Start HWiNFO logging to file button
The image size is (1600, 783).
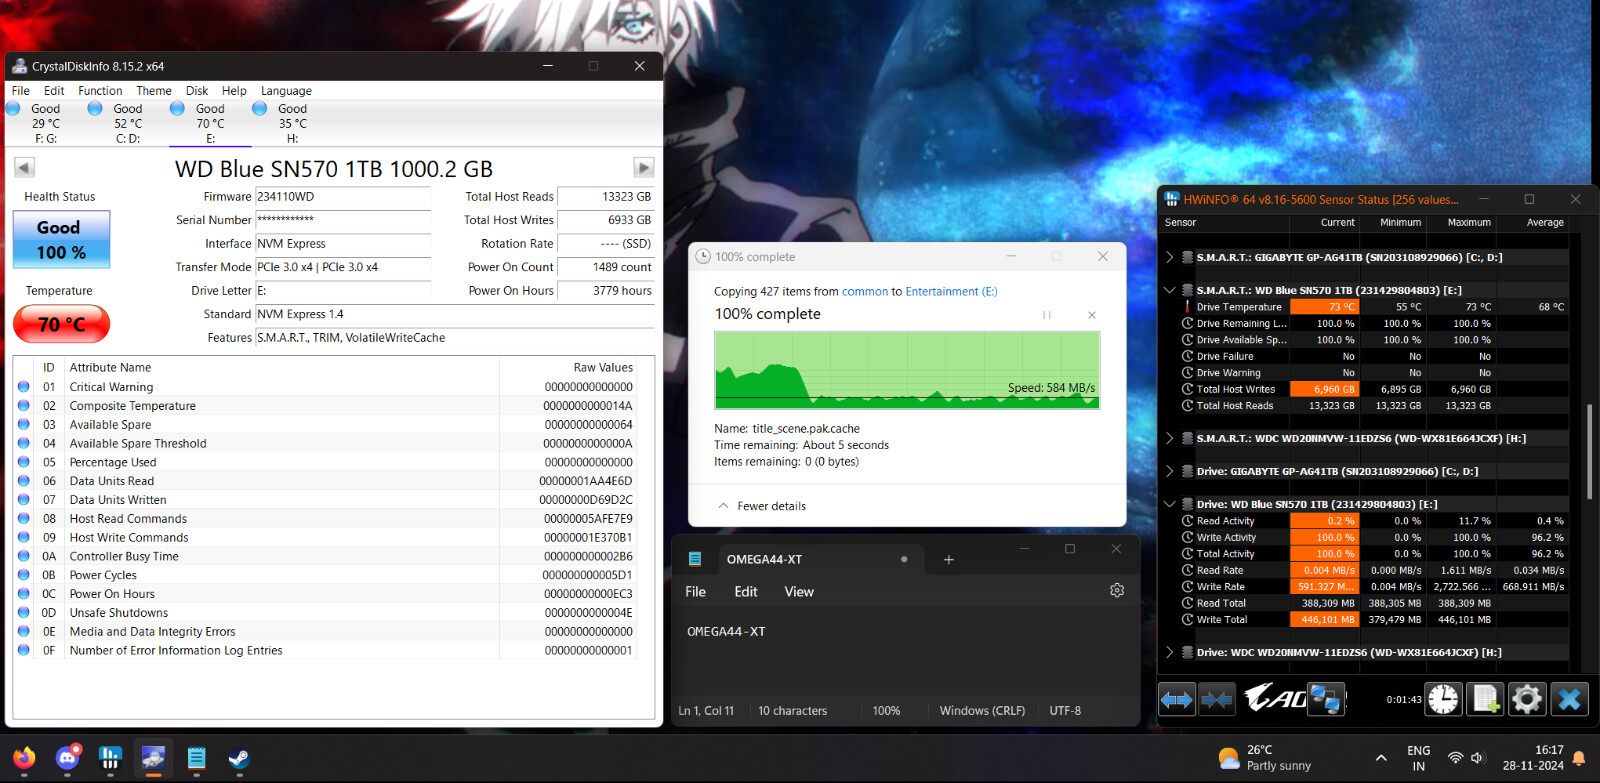(x=1485, y=699)
